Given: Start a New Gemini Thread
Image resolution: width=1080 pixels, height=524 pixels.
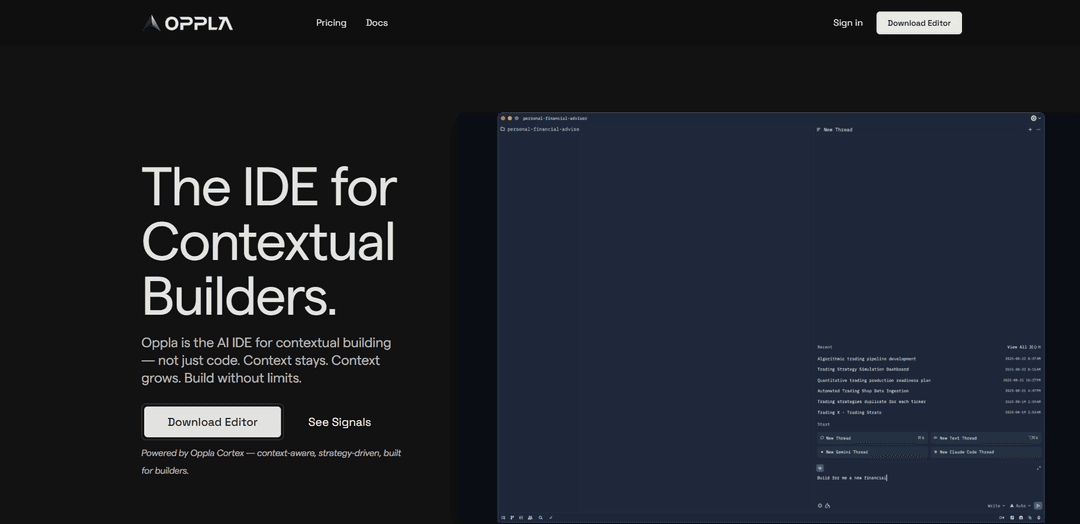Looking at the screenshot, I should (872, 452).
